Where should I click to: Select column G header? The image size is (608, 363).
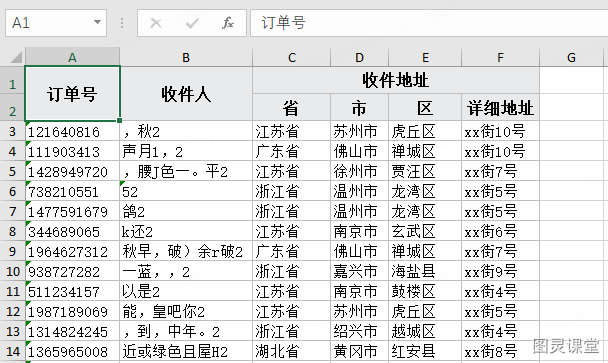[571, 57]
